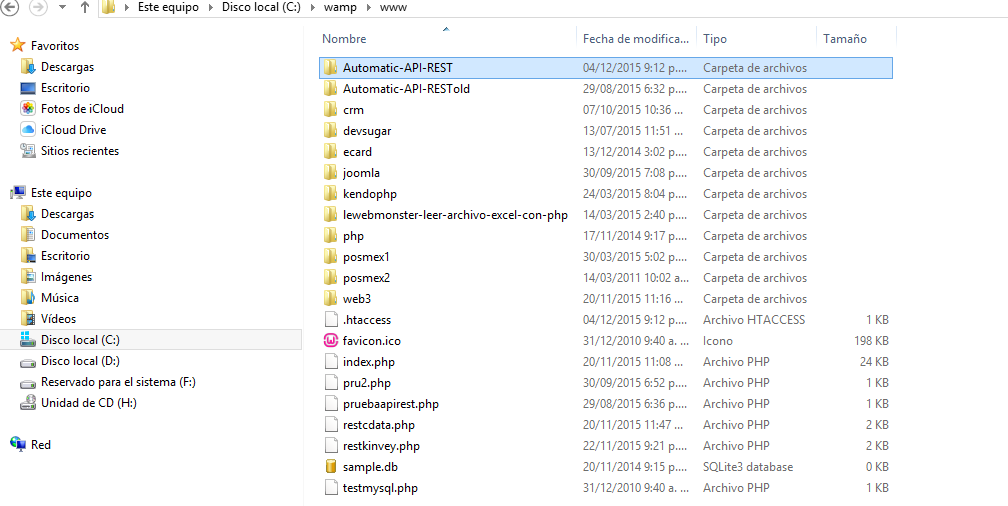
Task: Open Música folder icon in sidebar
Action: pyautogui.click(x=28, y=298)
